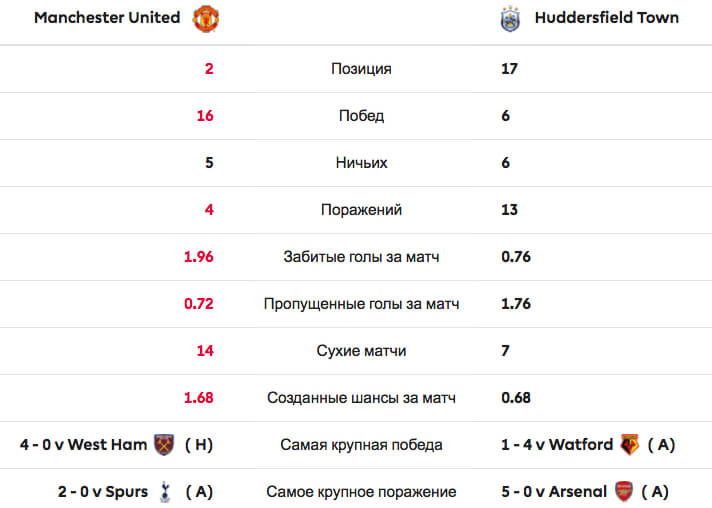Click the Watford crest icon
Image resolution: width=712 pixels, height=508 pixels.
point(630,444)
